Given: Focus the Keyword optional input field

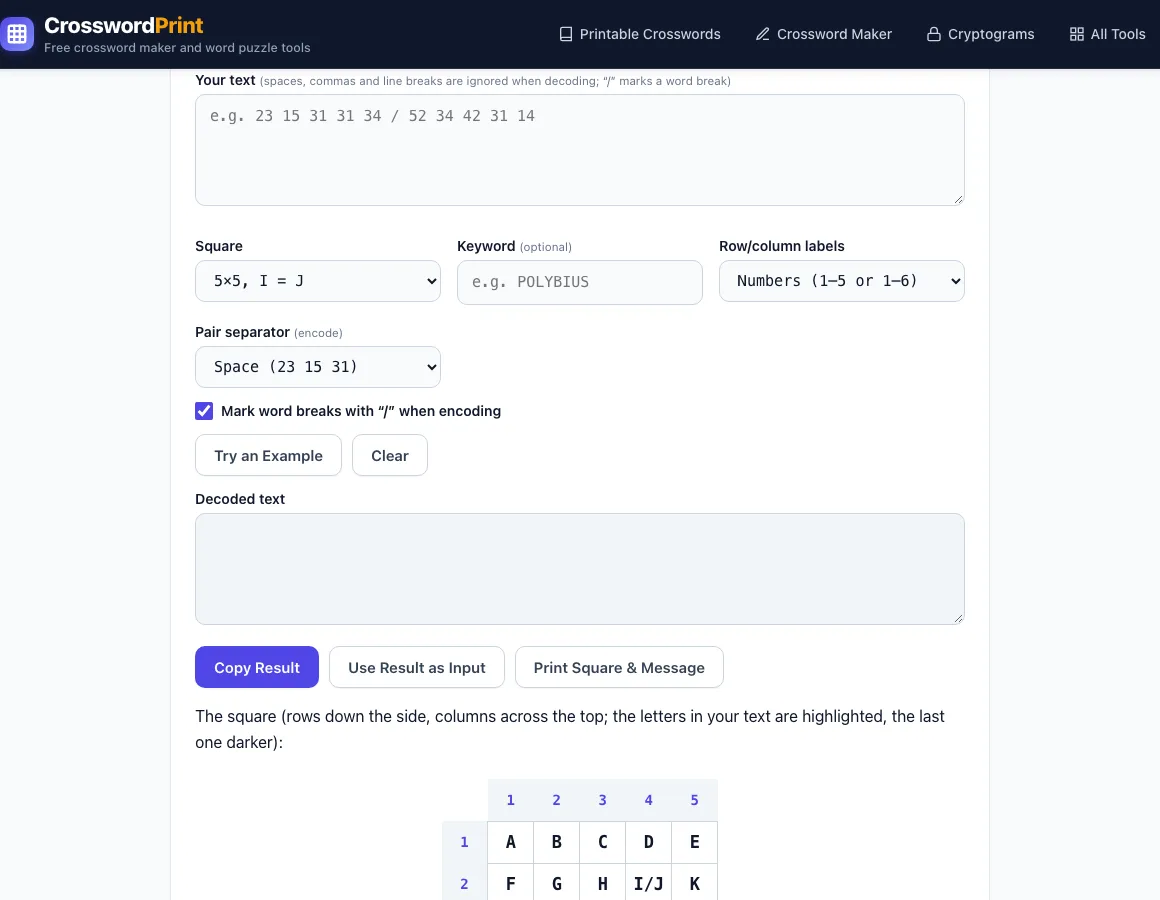Looking at the screenshot, I should (x=580, y=282).
